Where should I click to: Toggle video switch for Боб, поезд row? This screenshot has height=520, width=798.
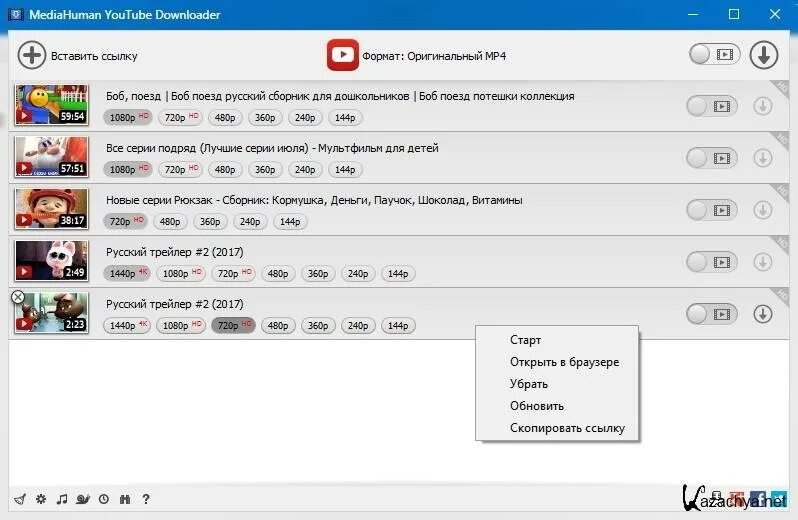tap(711, 106)
